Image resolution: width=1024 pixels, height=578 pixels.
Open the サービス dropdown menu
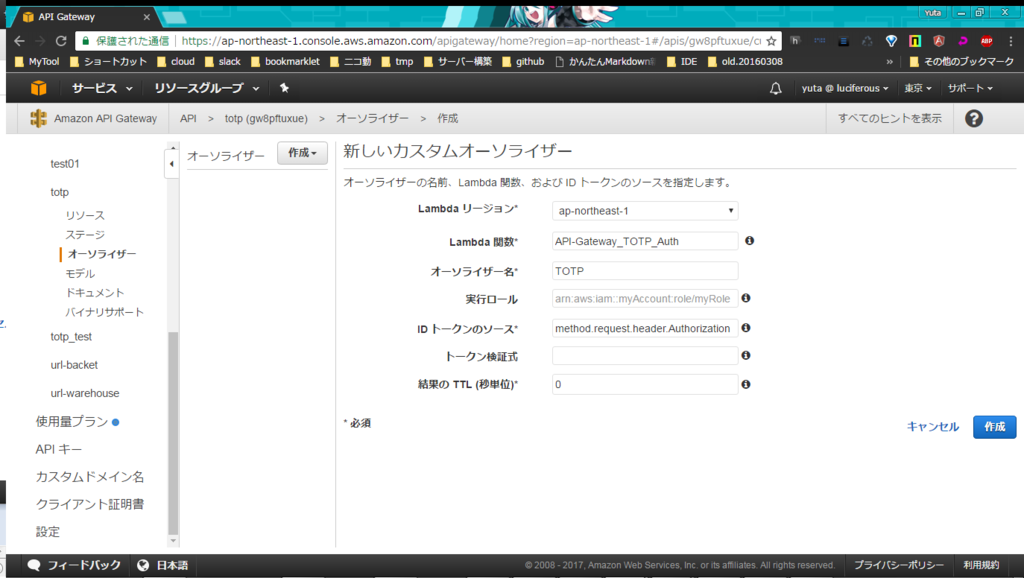(102, 88)
